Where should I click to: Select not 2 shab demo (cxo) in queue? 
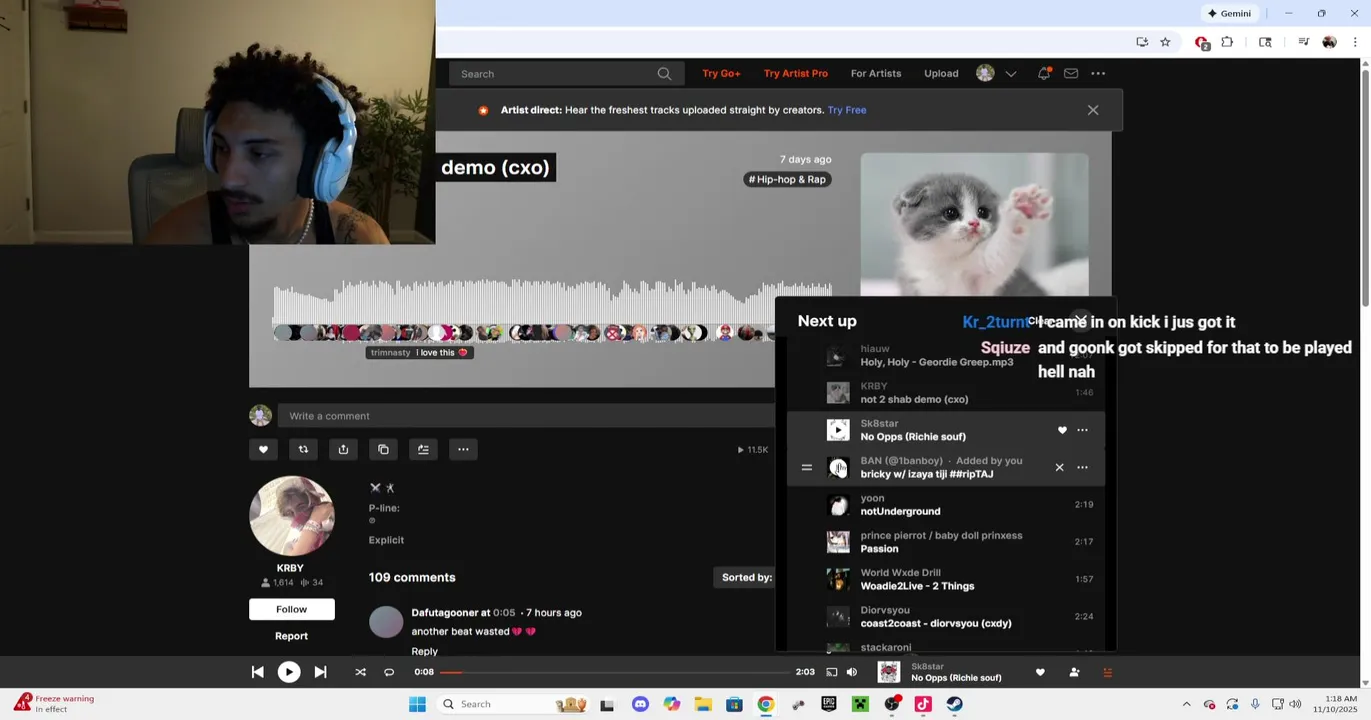point(945,393)
